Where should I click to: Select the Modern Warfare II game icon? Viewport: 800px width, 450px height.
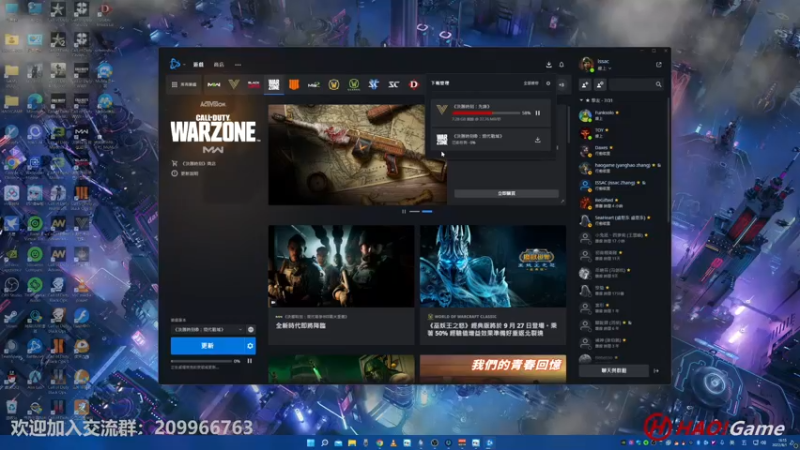coord(213,84)
